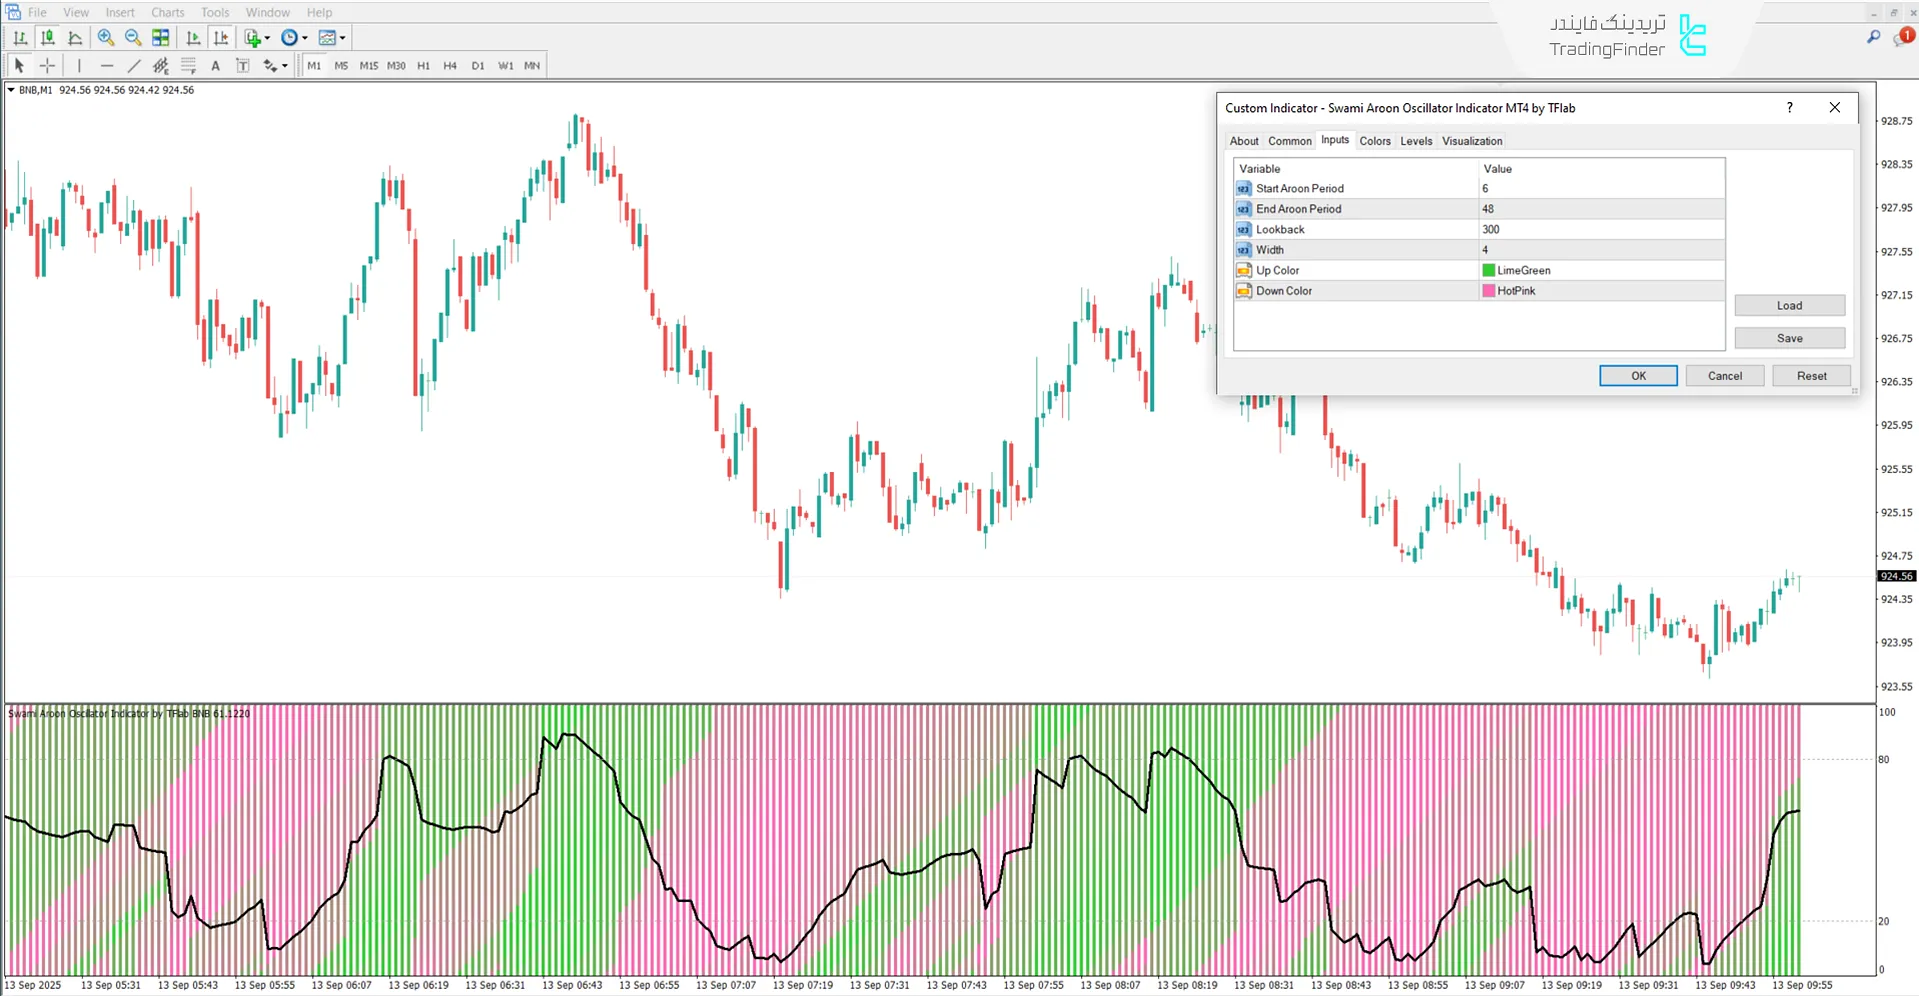Expand the Periodicity clock dropdown
This screenshot has width=1919, height=996.
click(304, 39)
